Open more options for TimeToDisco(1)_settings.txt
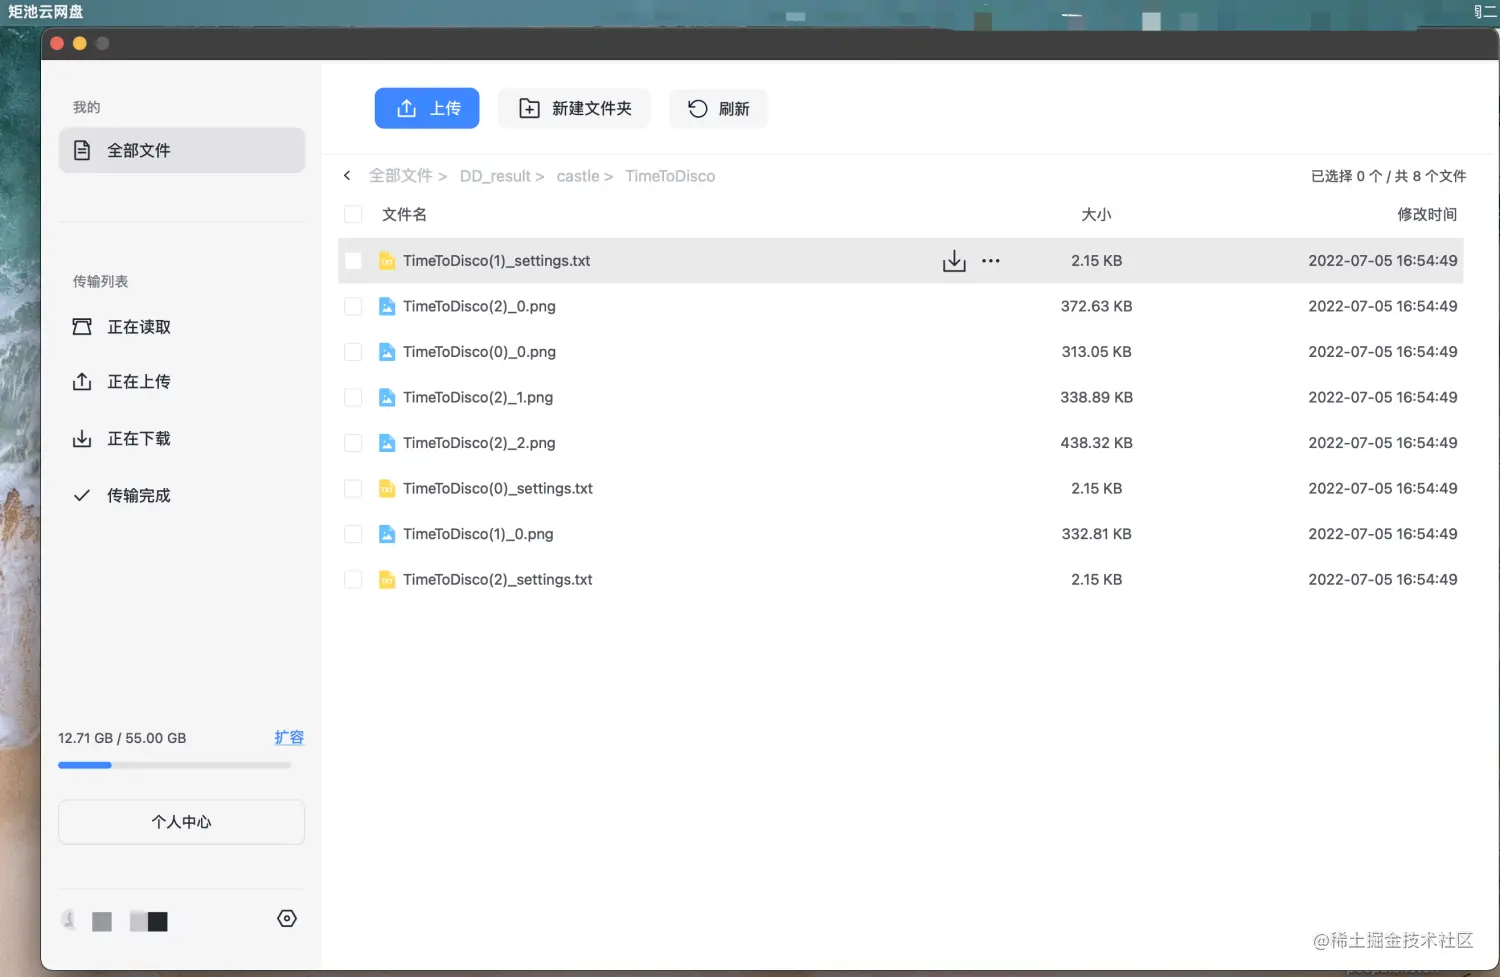Screen dimensions: 1500x977 990,260
